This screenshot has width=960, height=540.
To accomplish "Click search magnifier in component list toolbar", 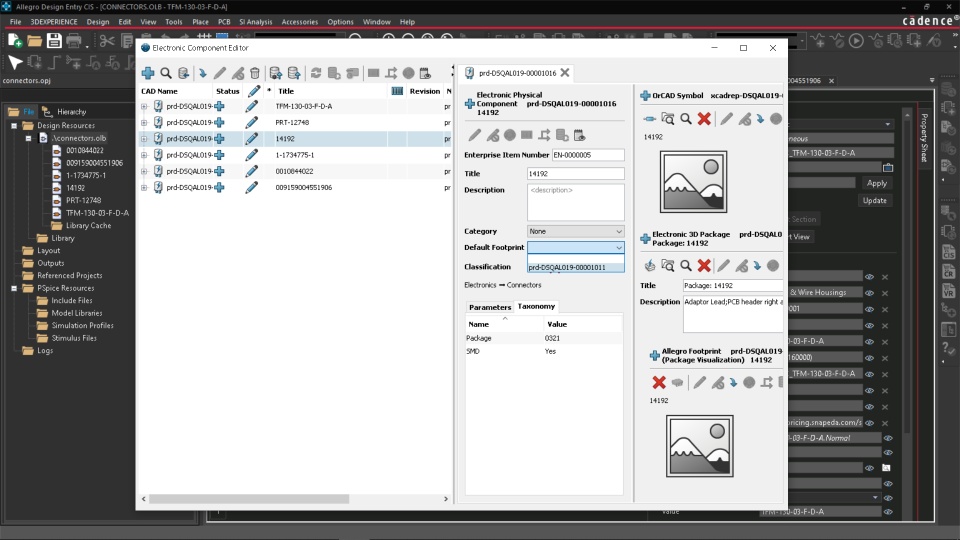I will click(166, 73).
